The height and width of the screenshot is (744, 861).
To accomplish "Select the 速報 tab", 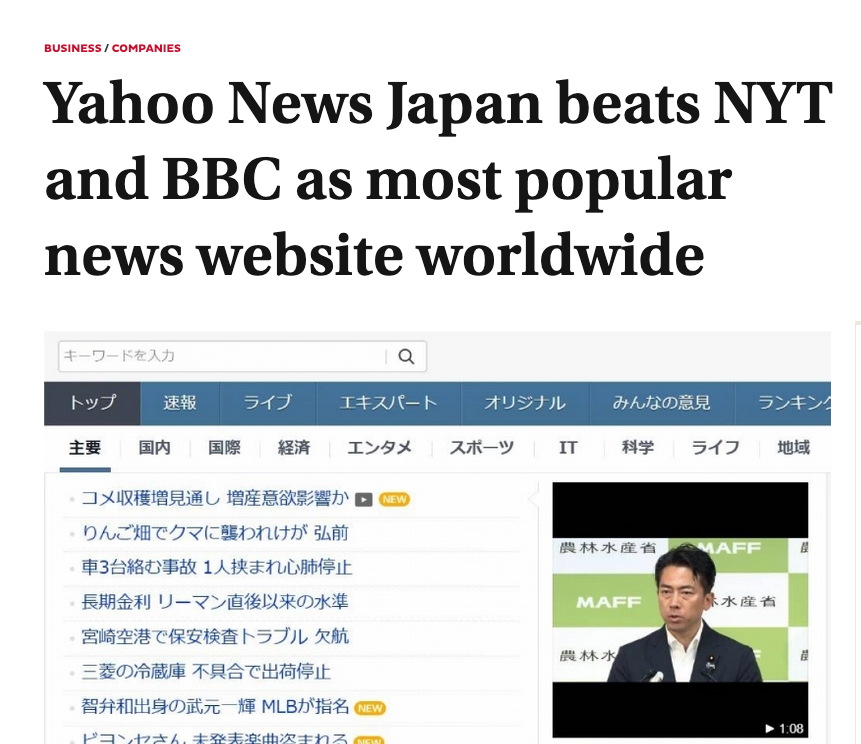I will pos(180,403).
